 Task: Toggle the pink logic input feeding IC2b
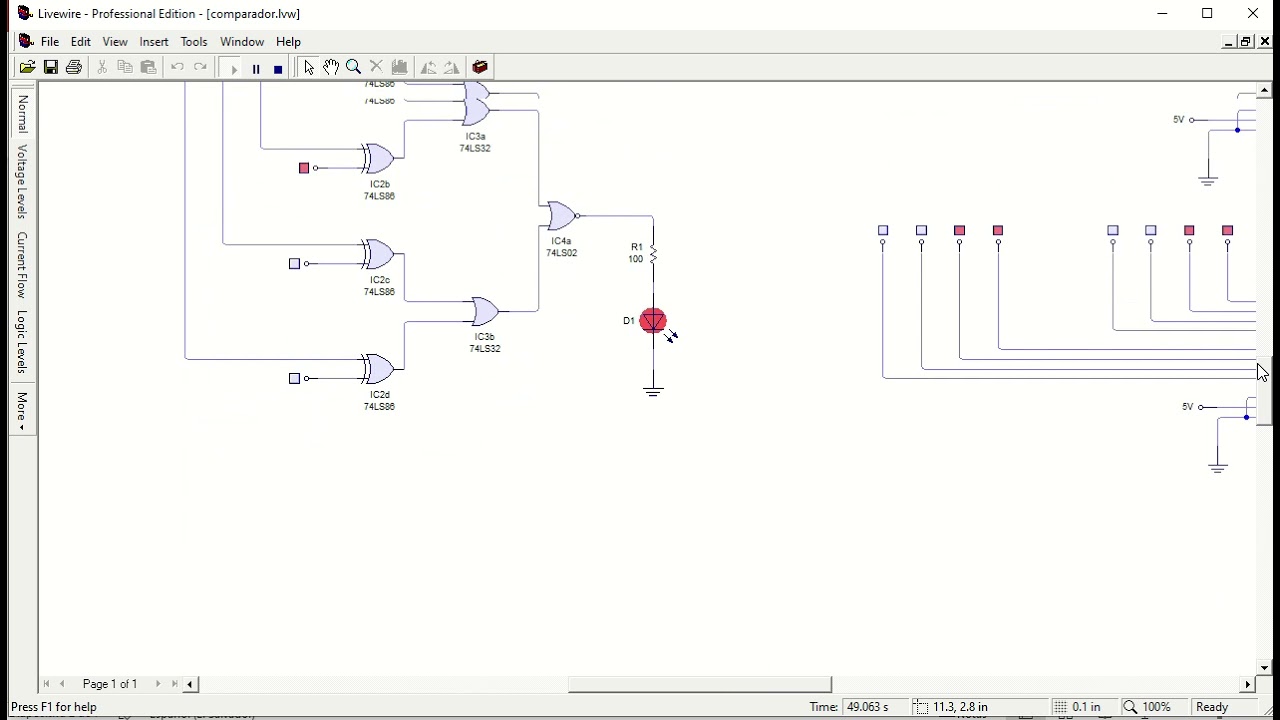coord(304,168)
